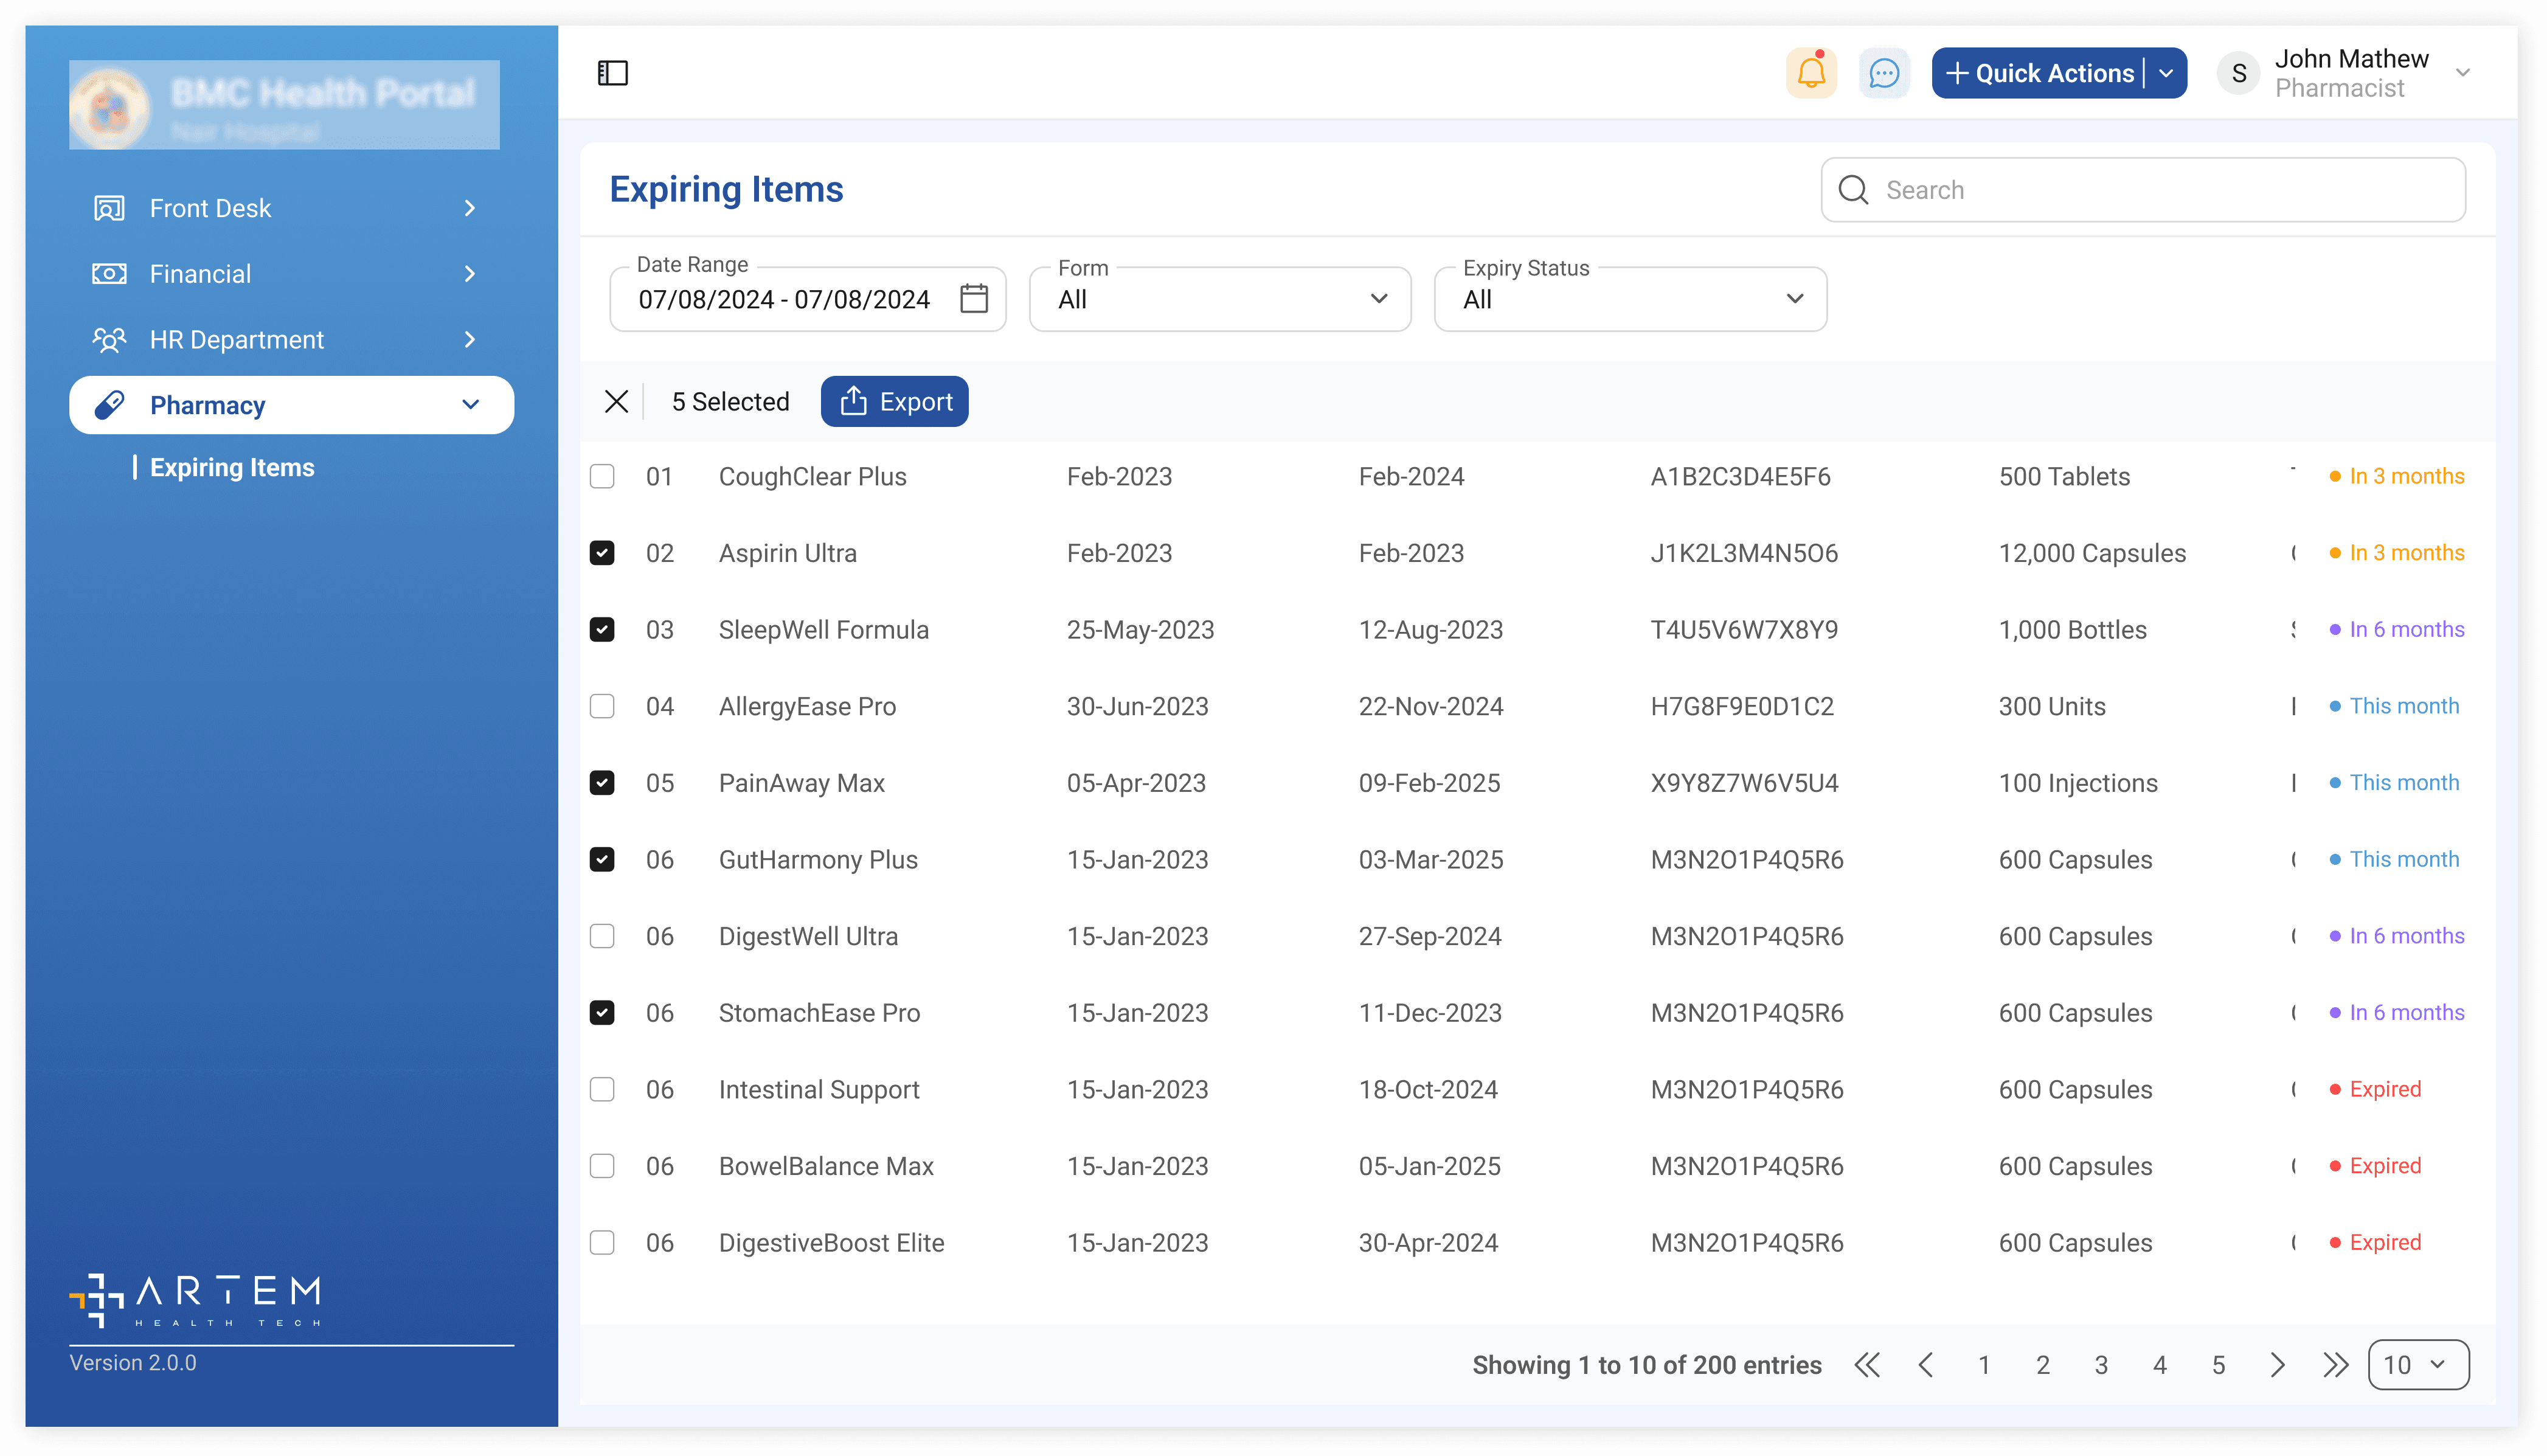2547x1456 pixels.
Task: Select the AllergyEase Pro checkbox
Action: tap(602, 706)
